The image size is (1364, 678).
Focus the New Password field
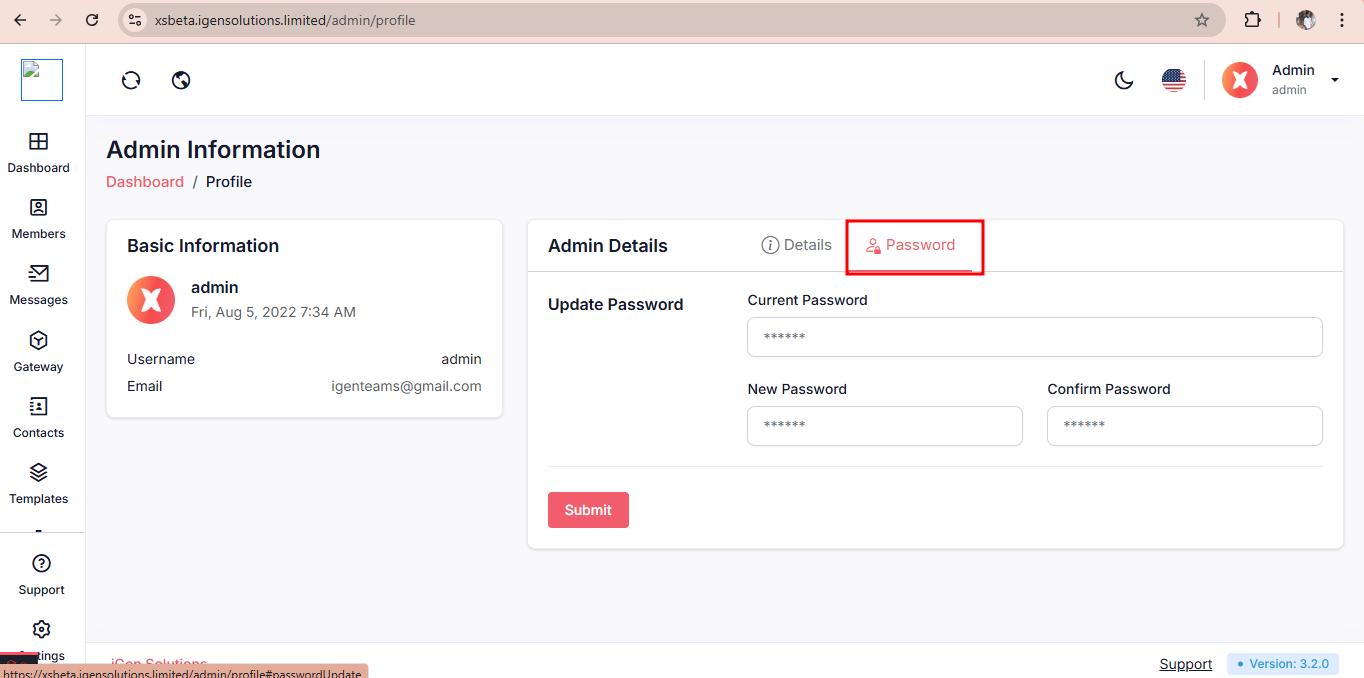pyautogui.click(x=884, y=426)
